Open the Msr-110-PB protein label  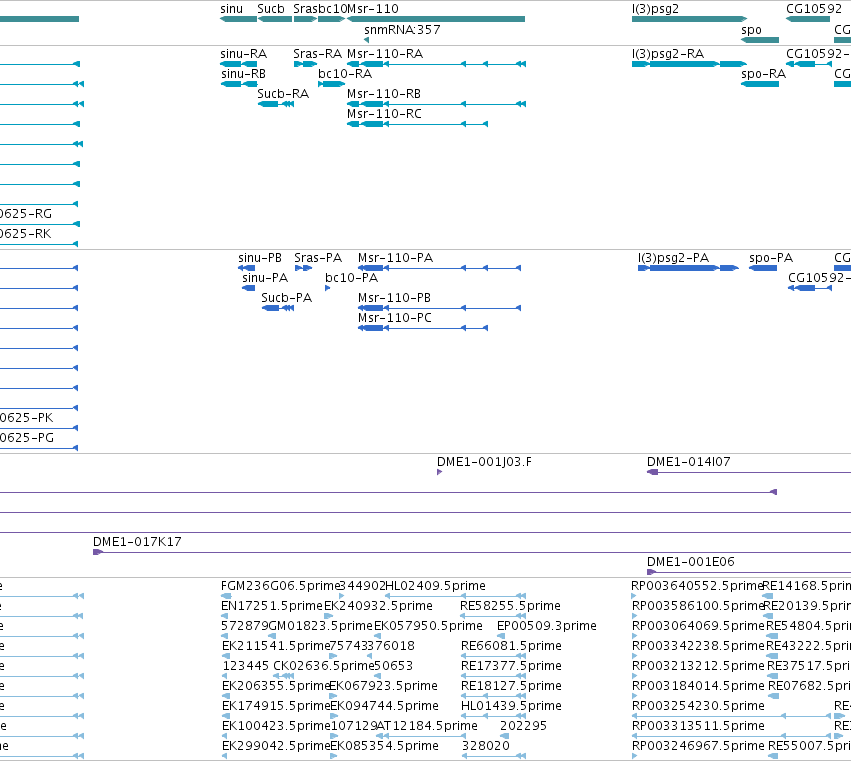(x=394, y=298)
